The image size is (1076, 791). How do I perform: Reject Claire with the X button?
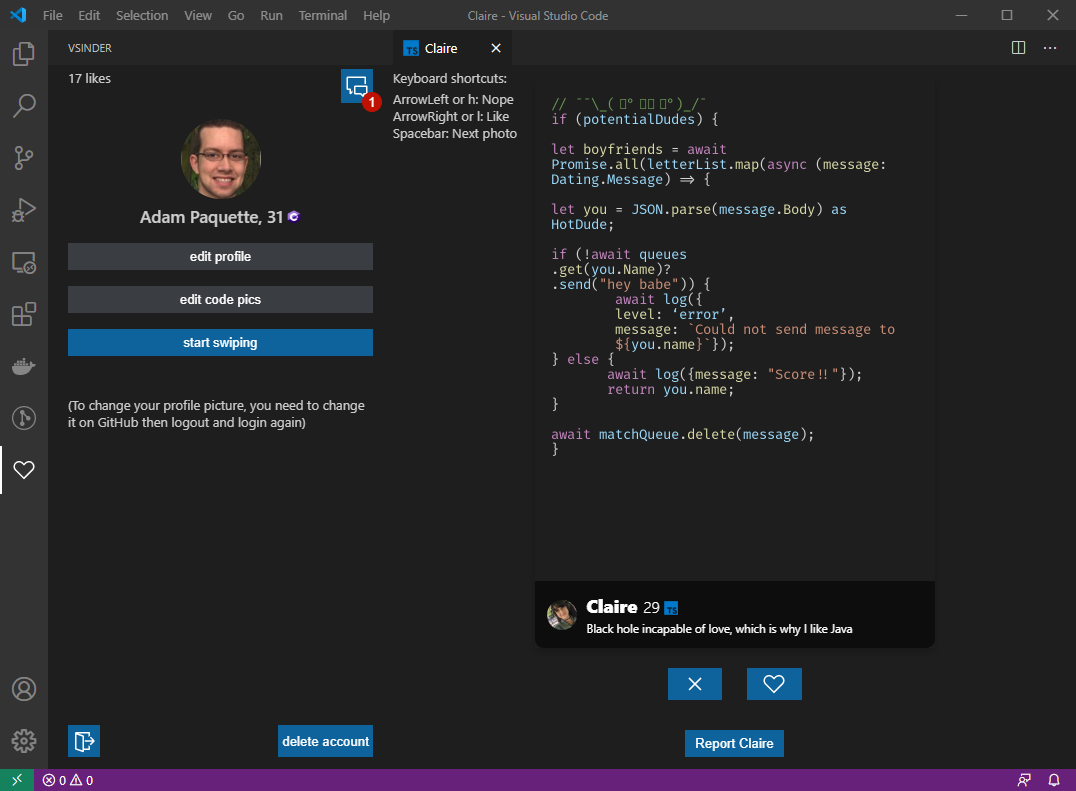(695, 684)
